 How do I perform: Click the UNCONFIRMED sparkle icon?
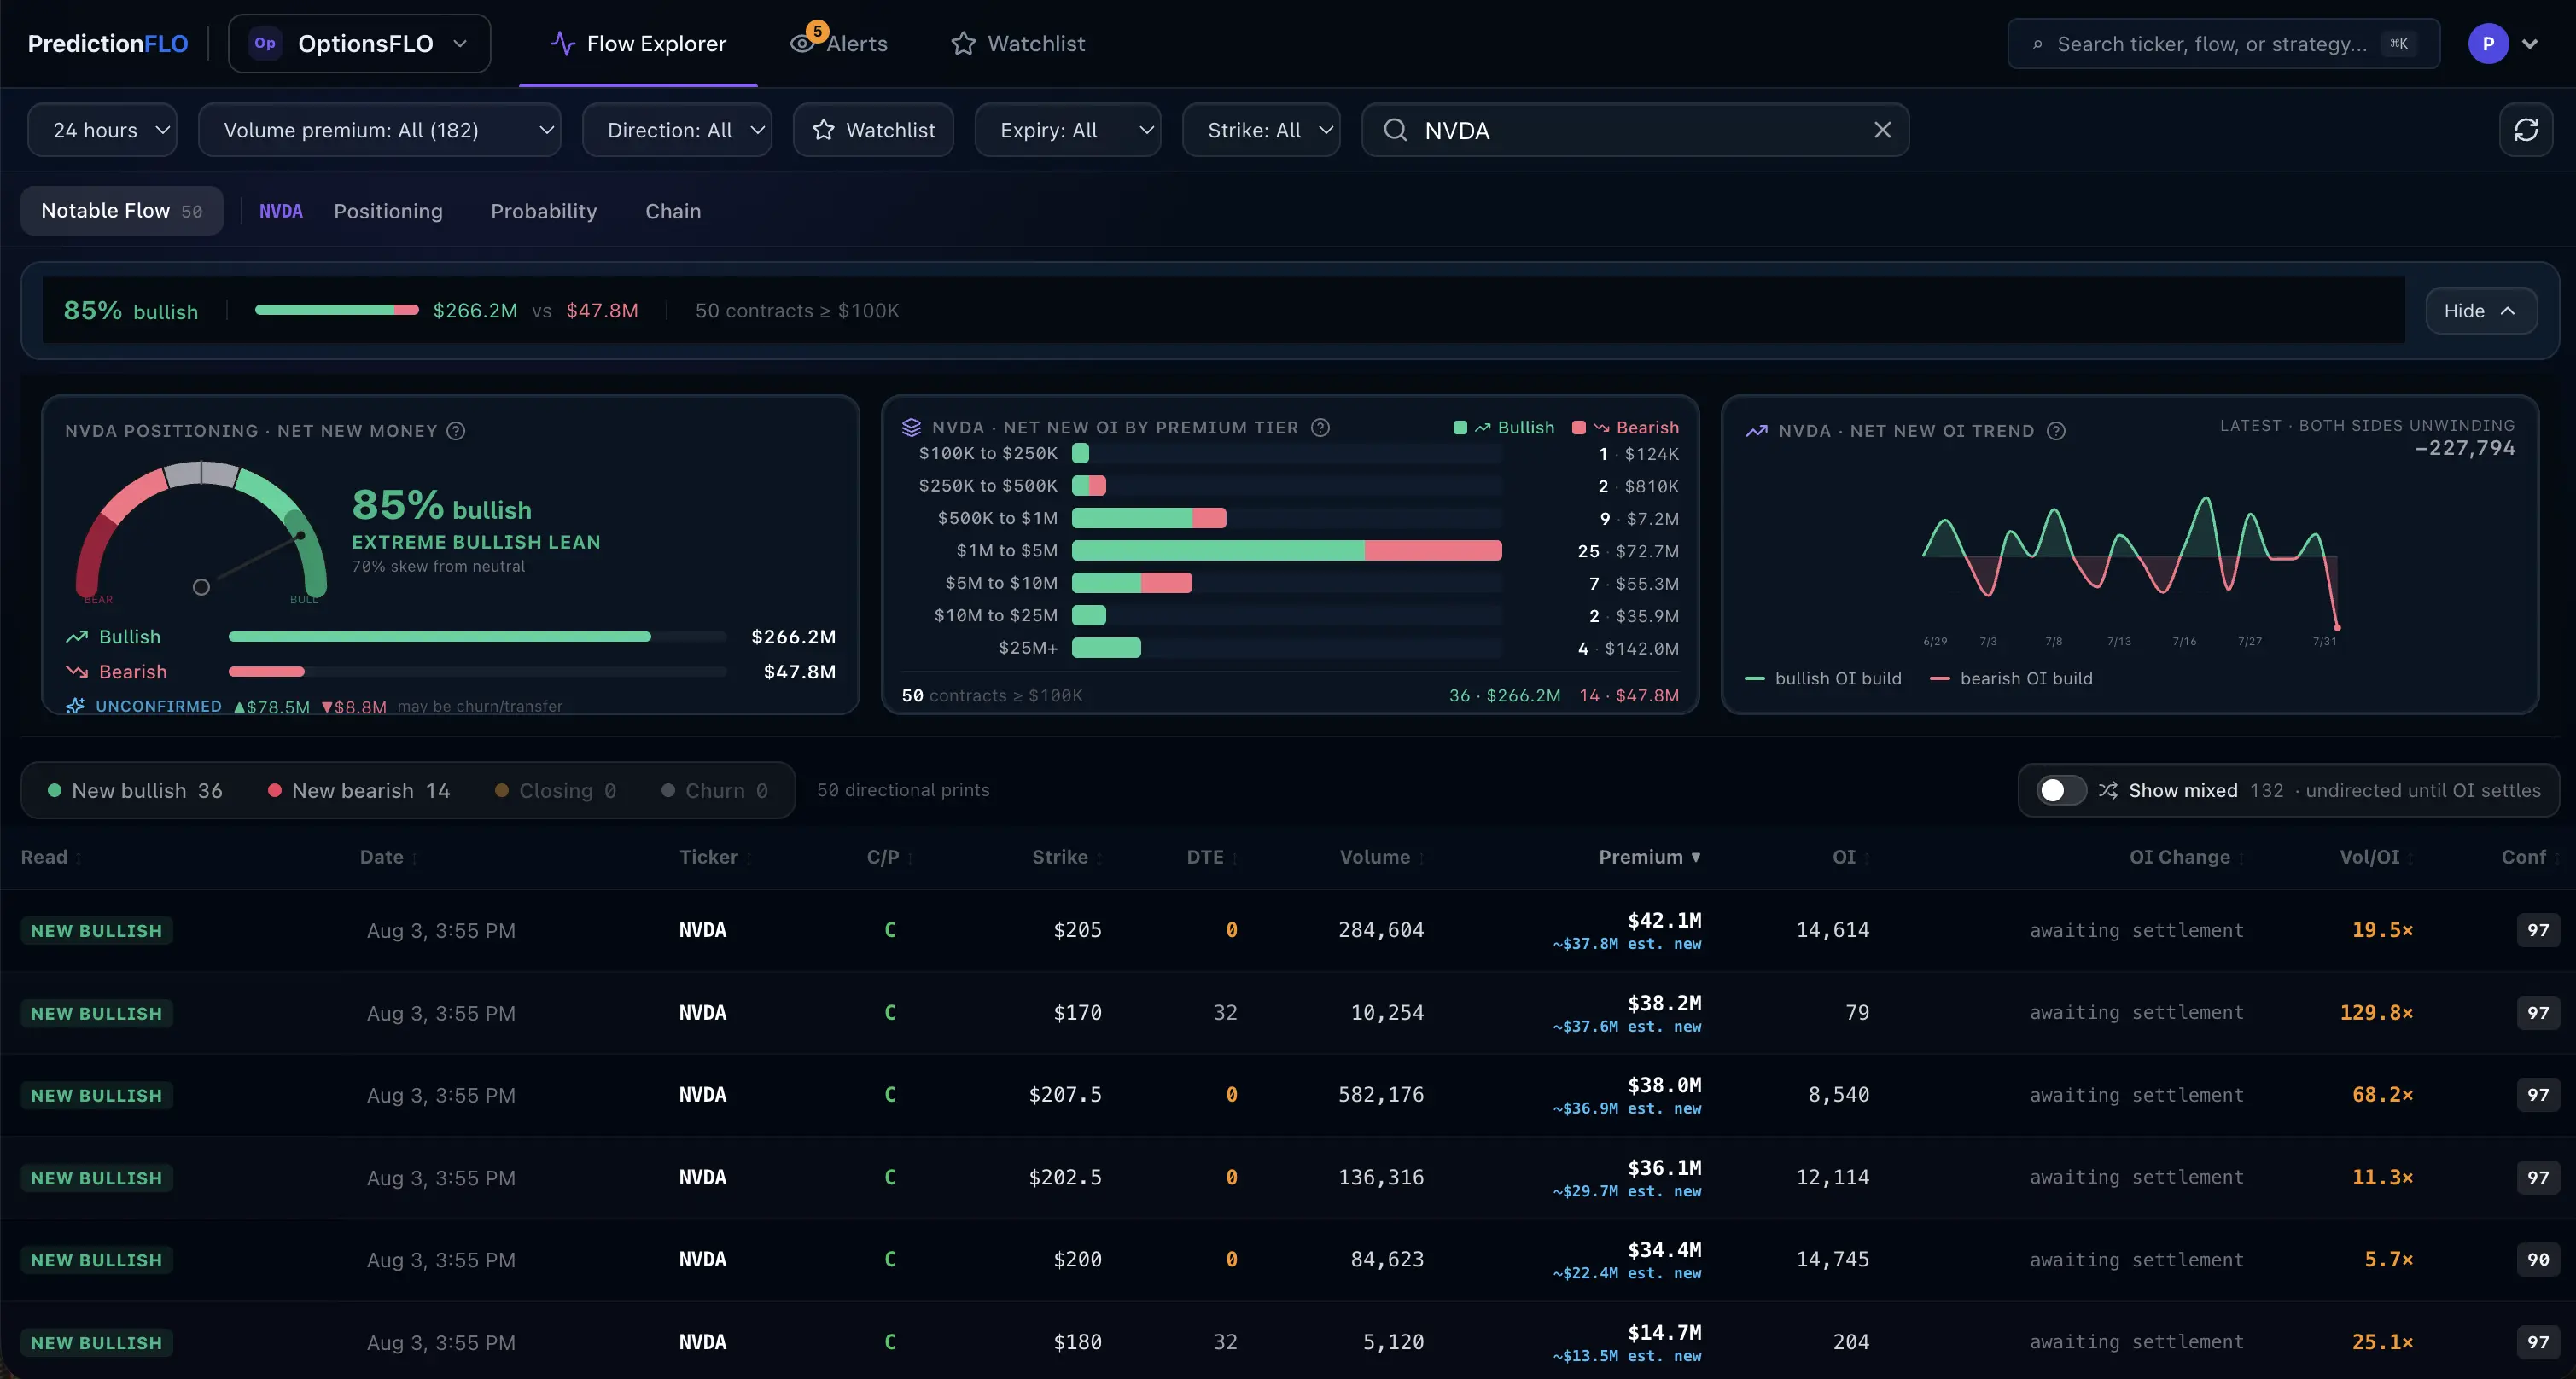(75, 706)
